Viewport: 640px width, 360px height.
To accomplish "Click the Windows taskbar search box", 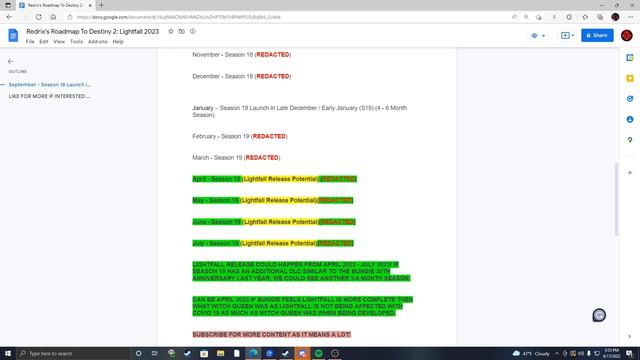I will (x=73, y=353).
